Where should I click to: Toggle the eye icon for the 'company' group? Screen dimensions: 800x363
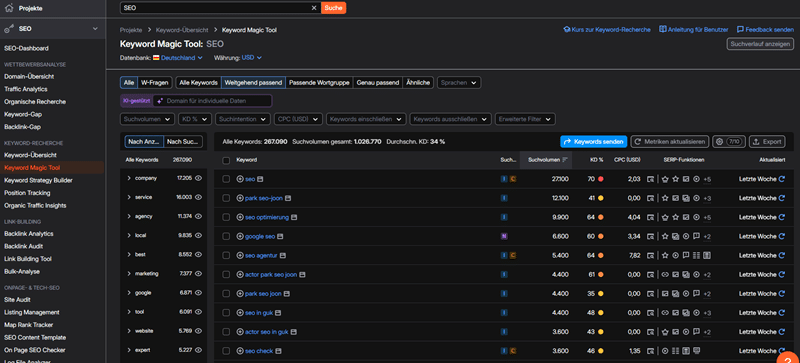coord(198,178)
